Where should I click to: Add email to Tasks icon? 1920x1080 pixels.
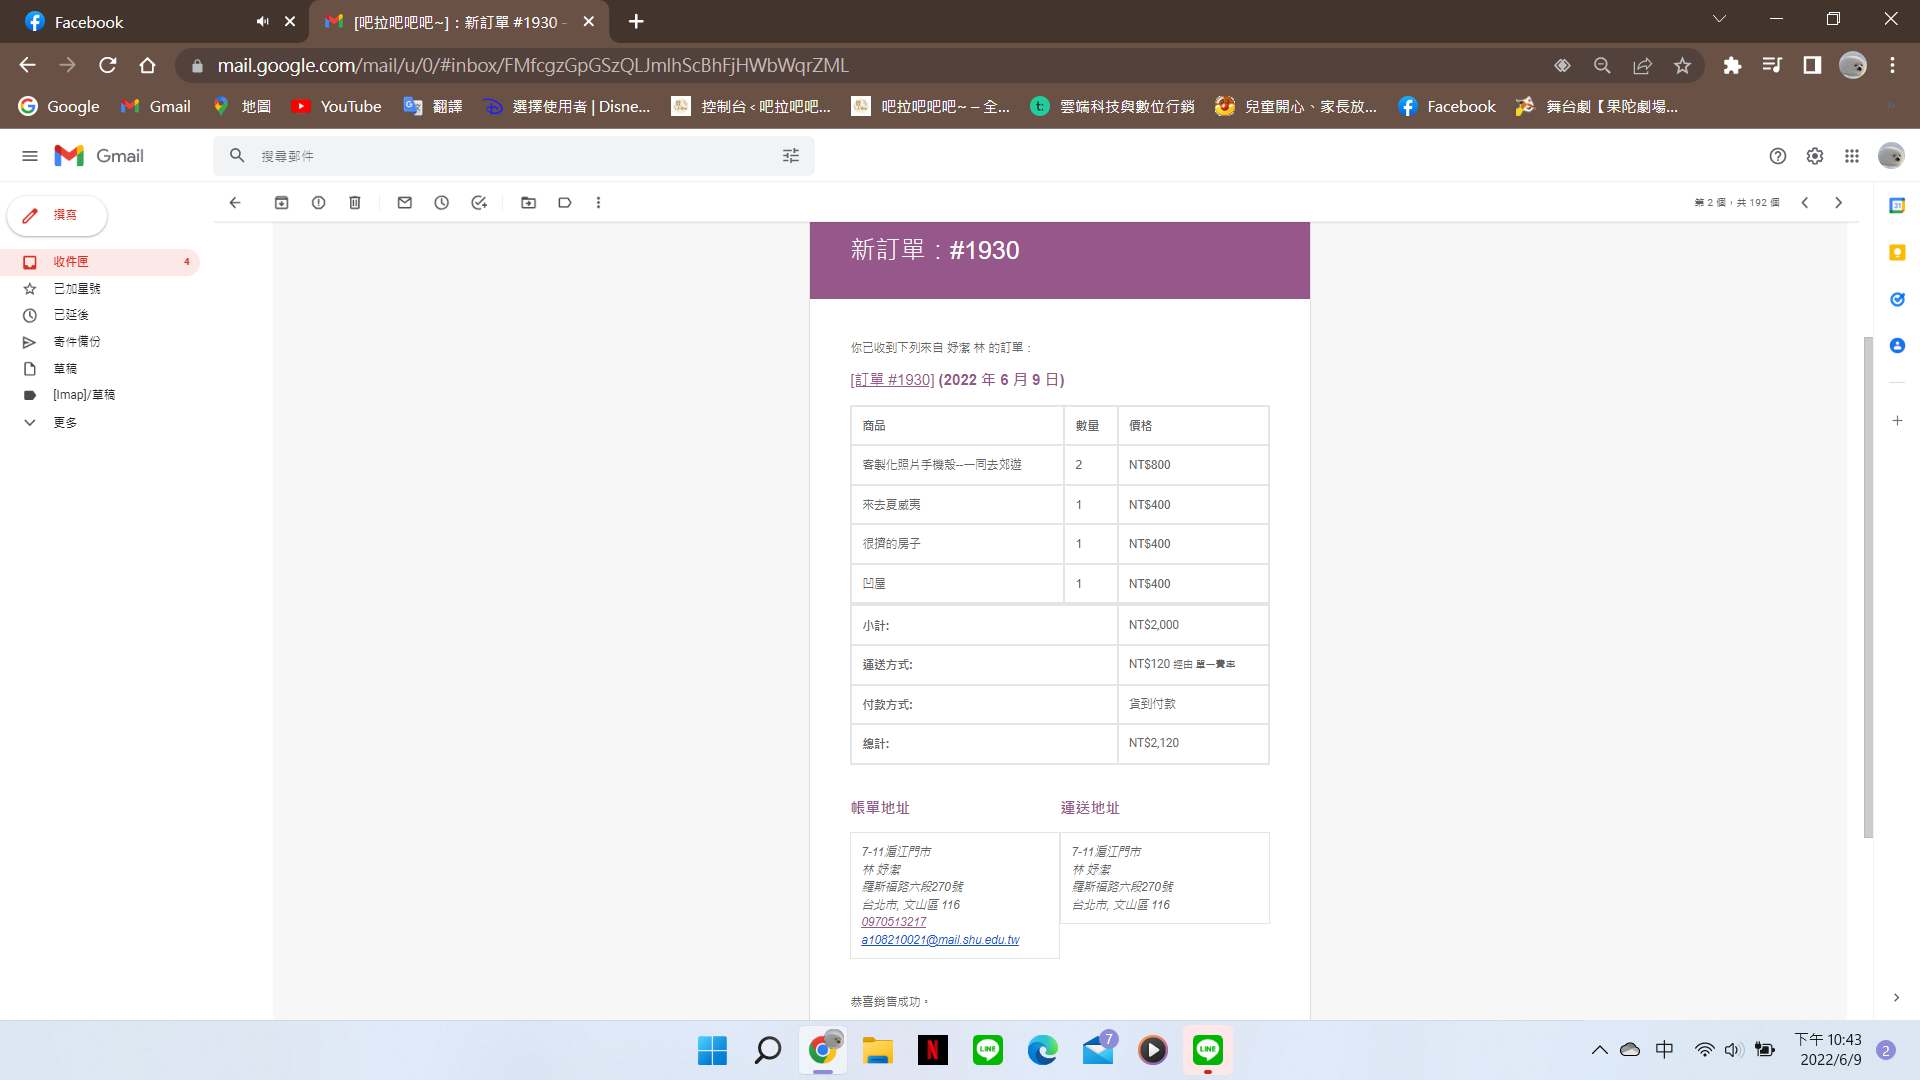(x=479, y=203)
